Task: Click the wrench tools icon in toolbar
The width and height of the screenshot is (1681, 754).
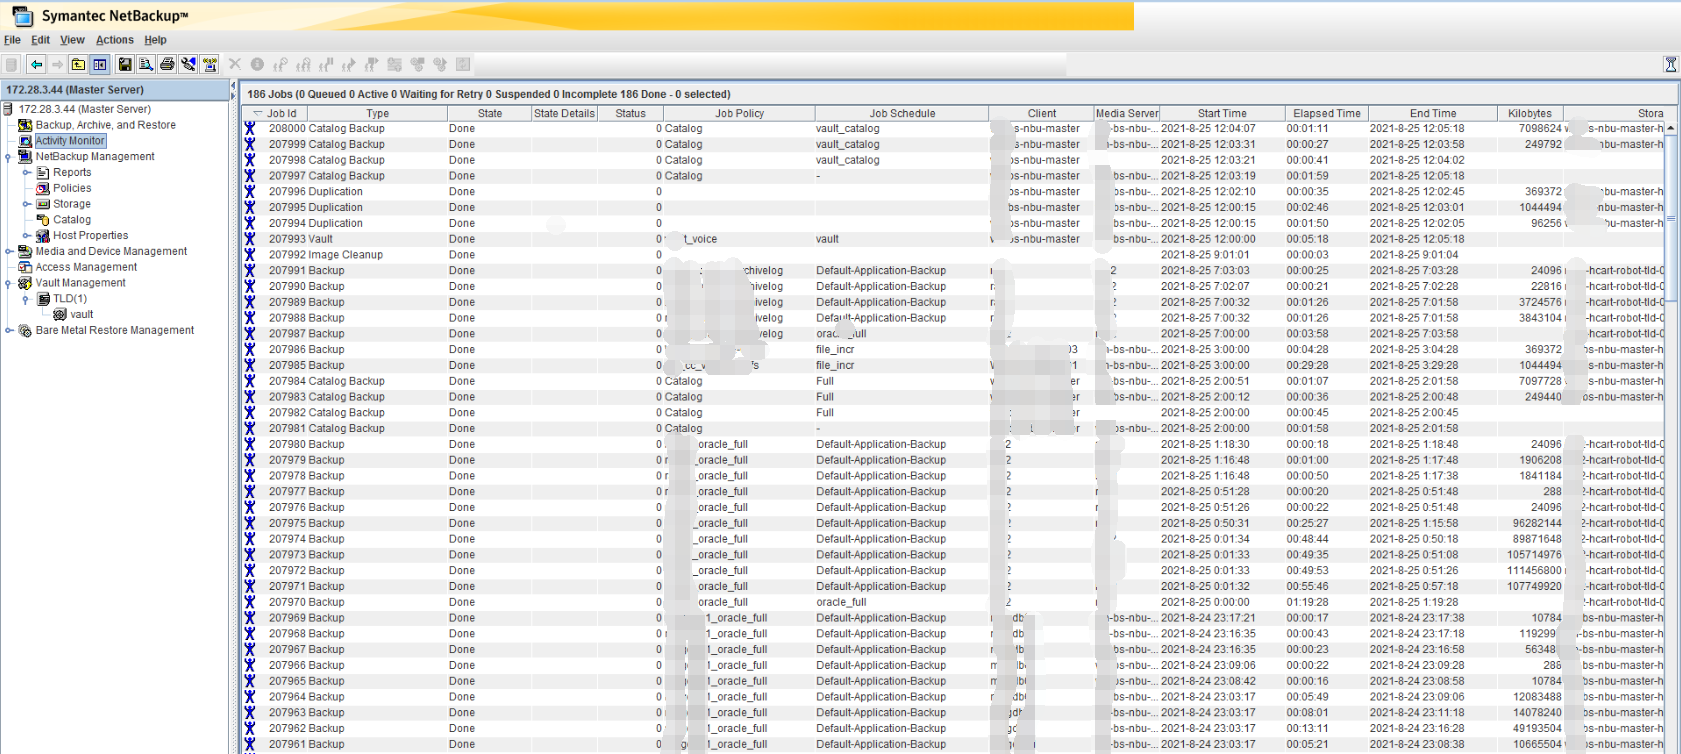Action: coord(188,65)
